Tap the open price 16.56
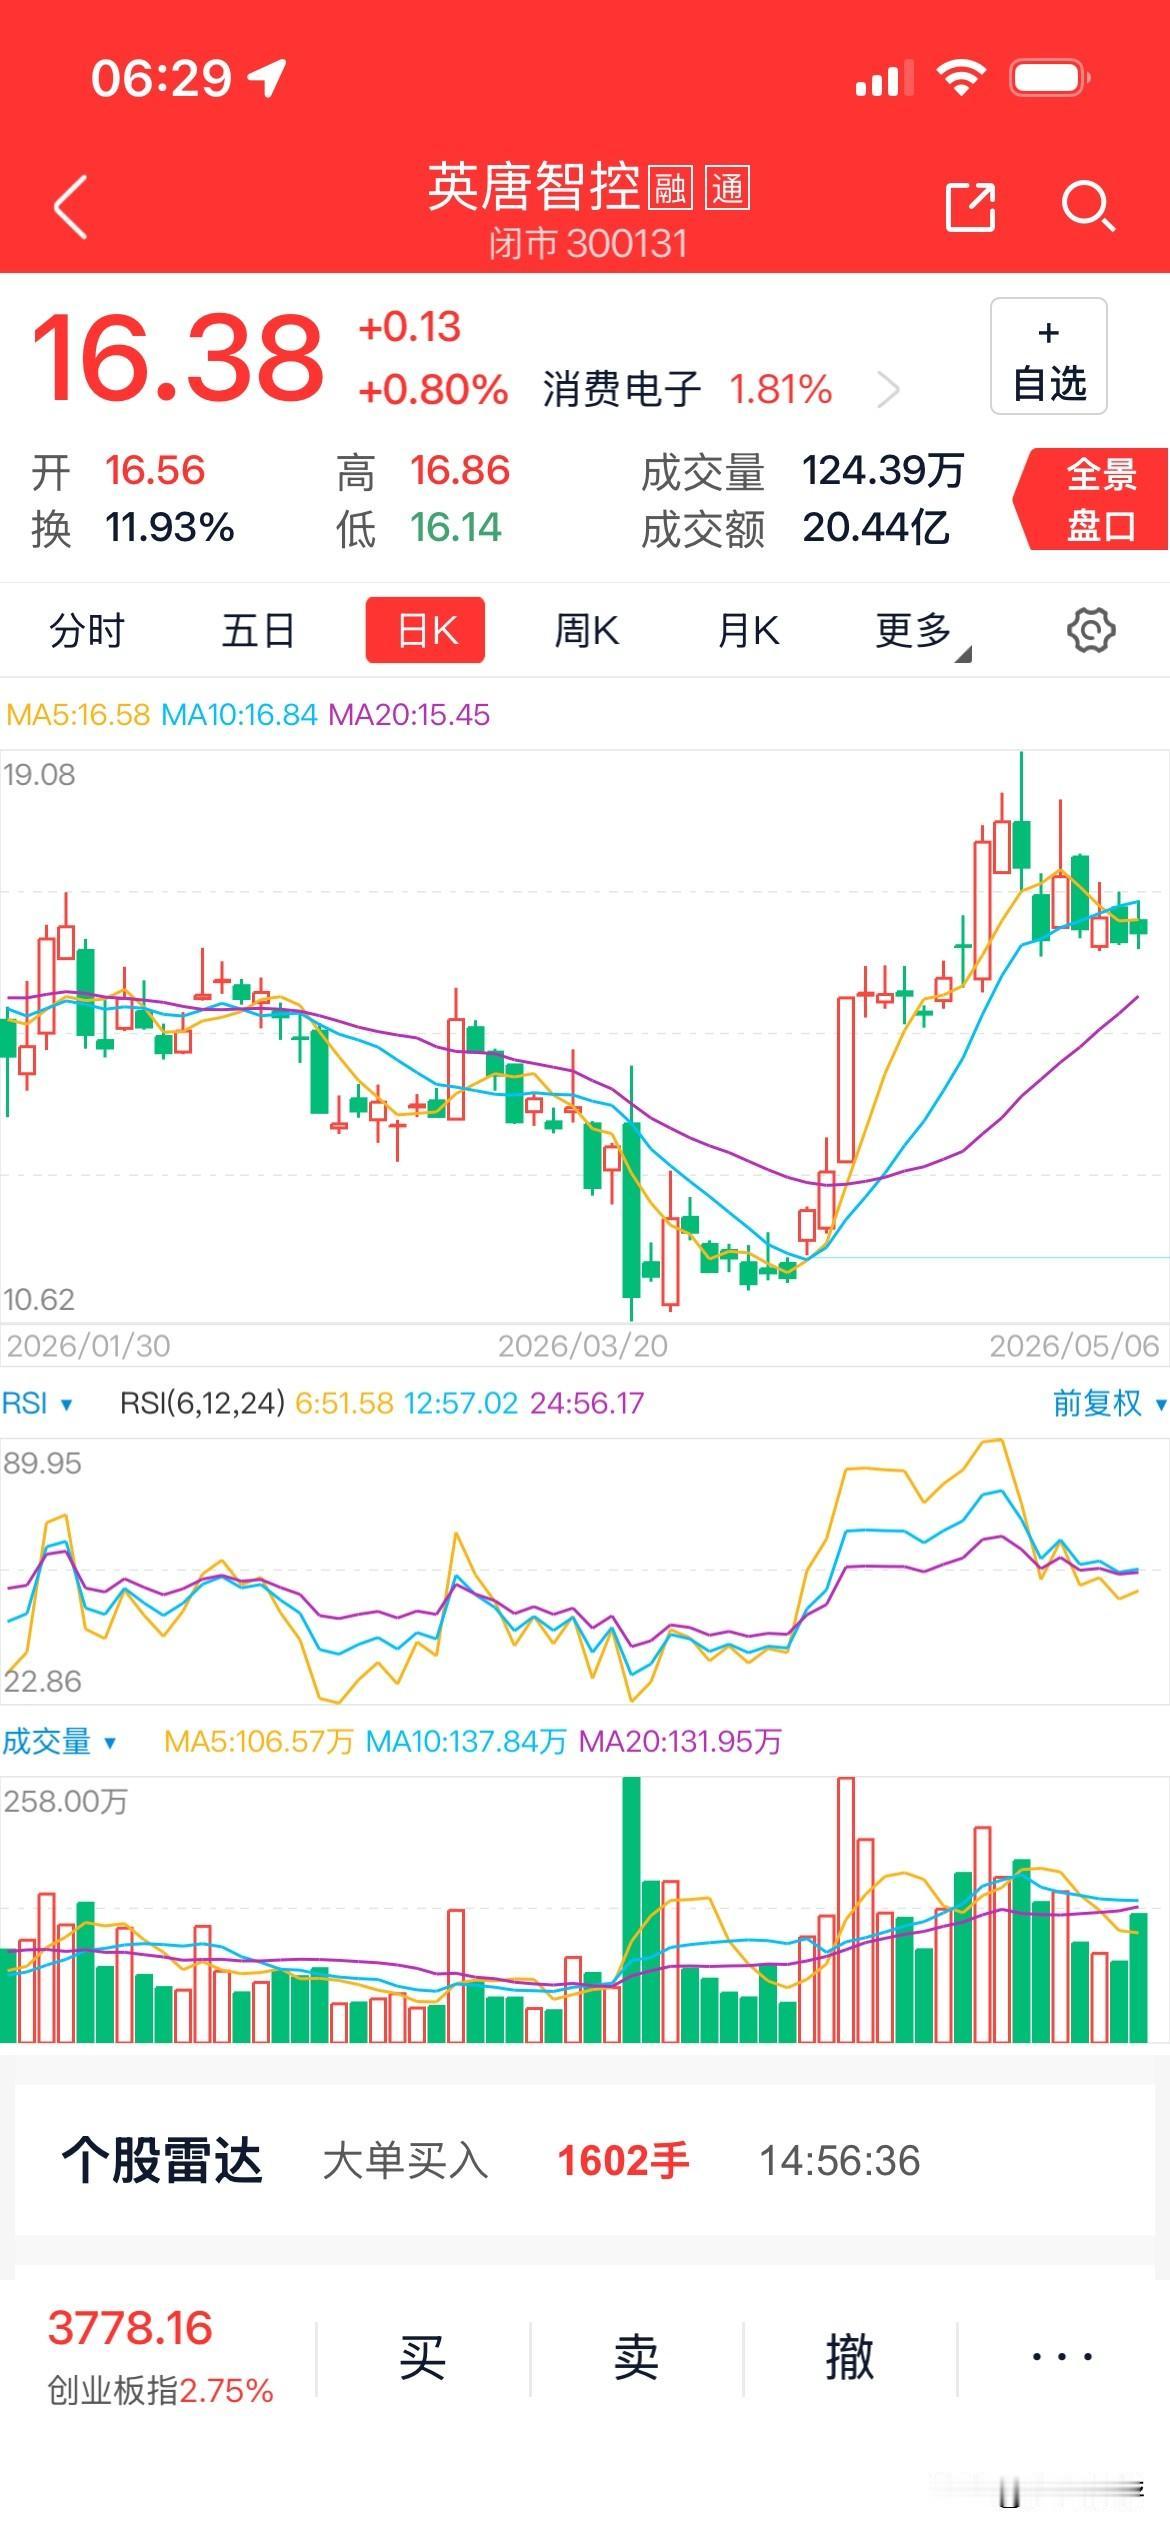The width and height of the screenshot is (1170, 2532). pyautogui.click(x=155, y=470)
